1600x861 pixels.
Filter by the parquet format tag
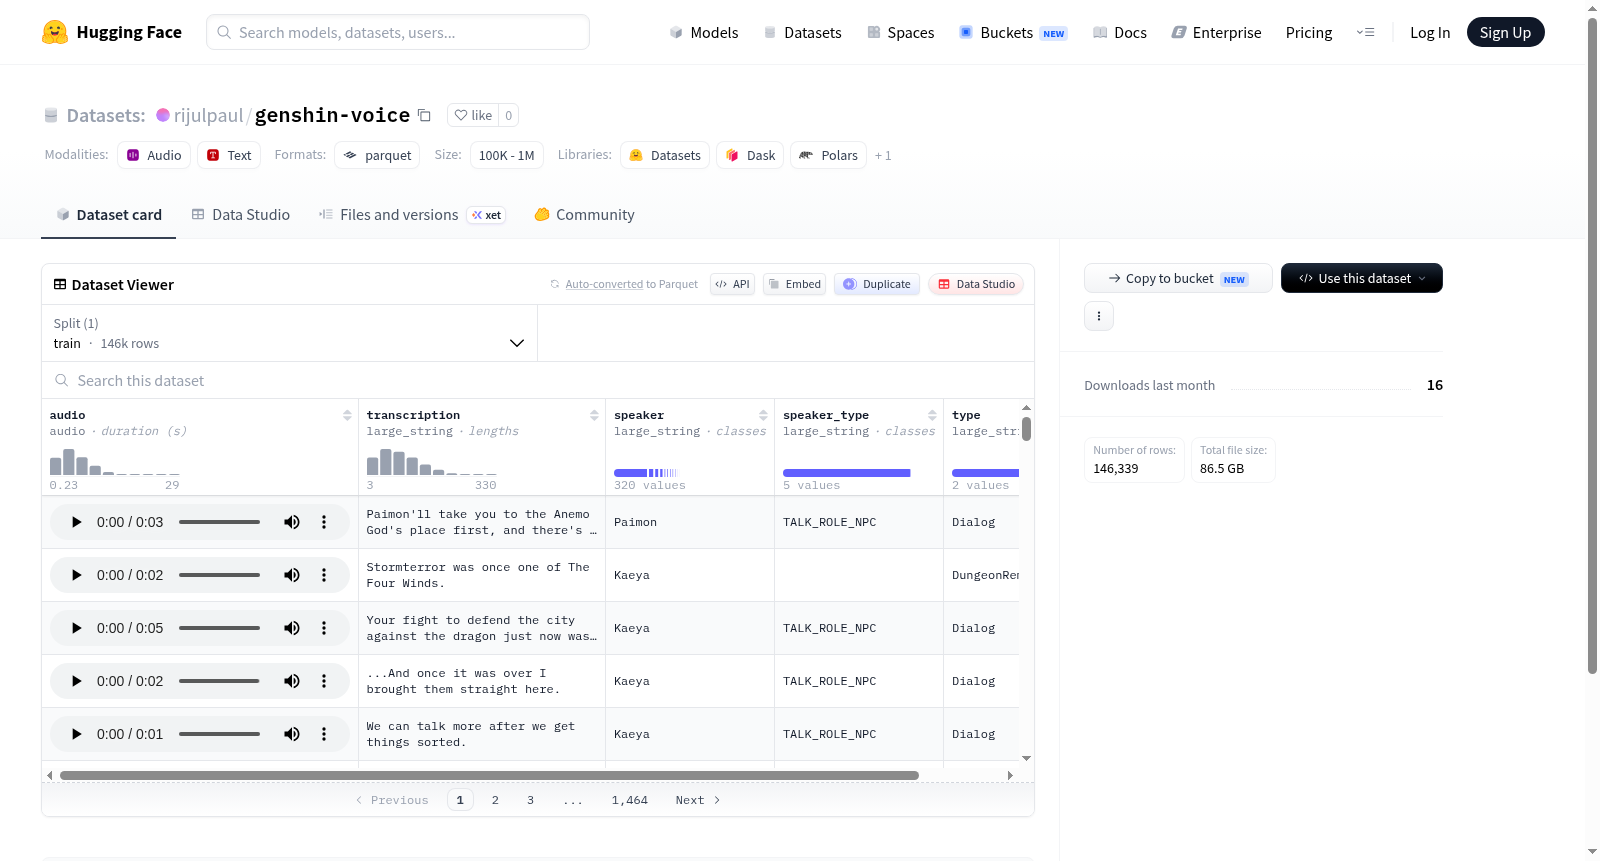point(377,155)
